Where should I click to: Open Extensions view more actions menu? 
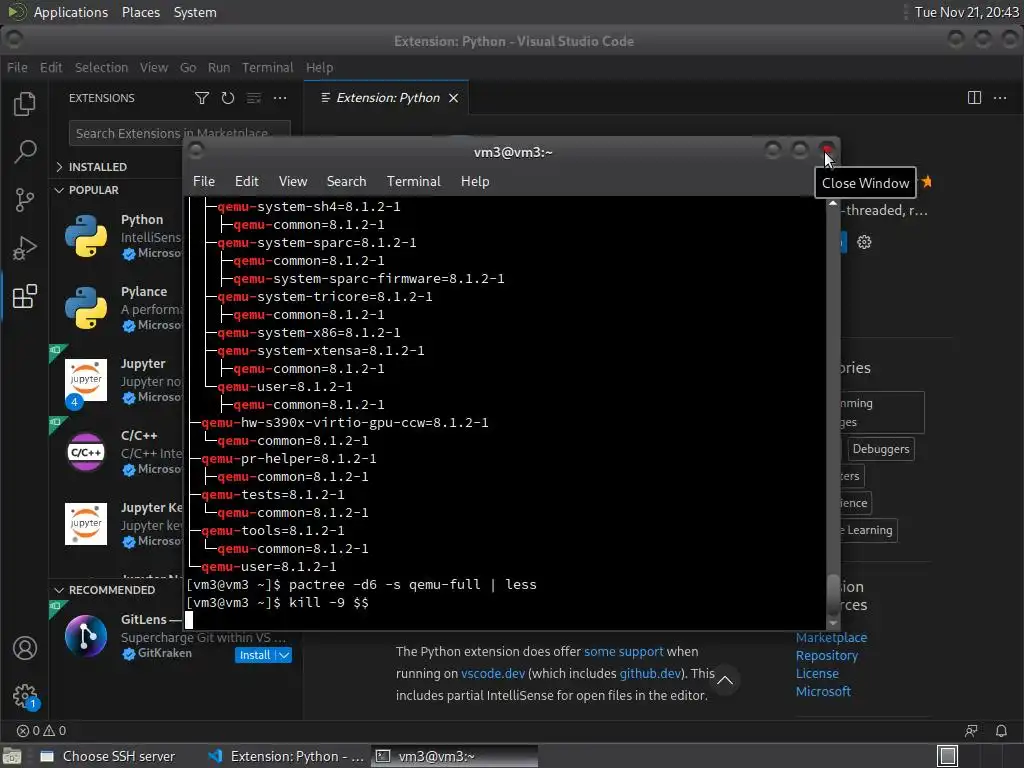pos(280,98)
